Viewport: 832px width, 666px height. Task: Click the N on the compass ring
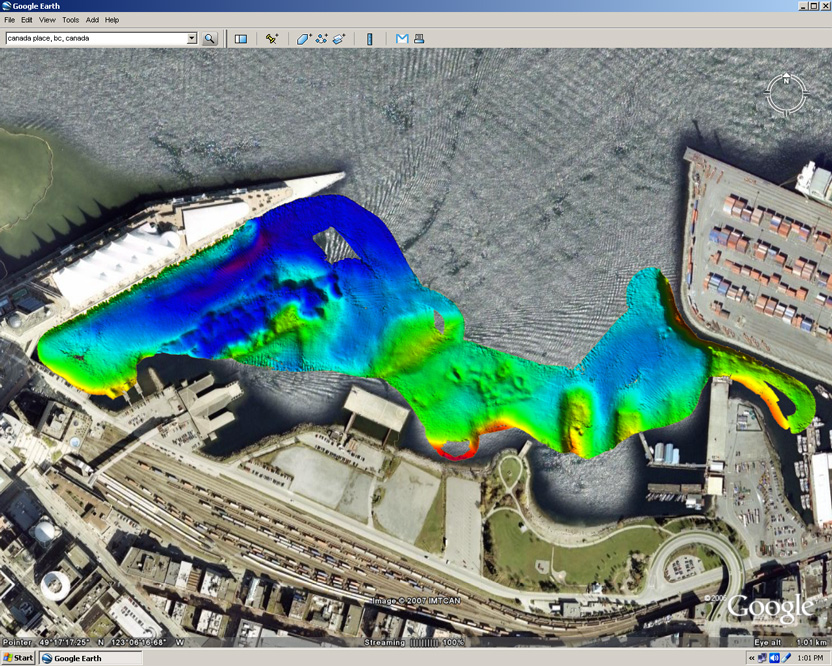click(786, 78)
